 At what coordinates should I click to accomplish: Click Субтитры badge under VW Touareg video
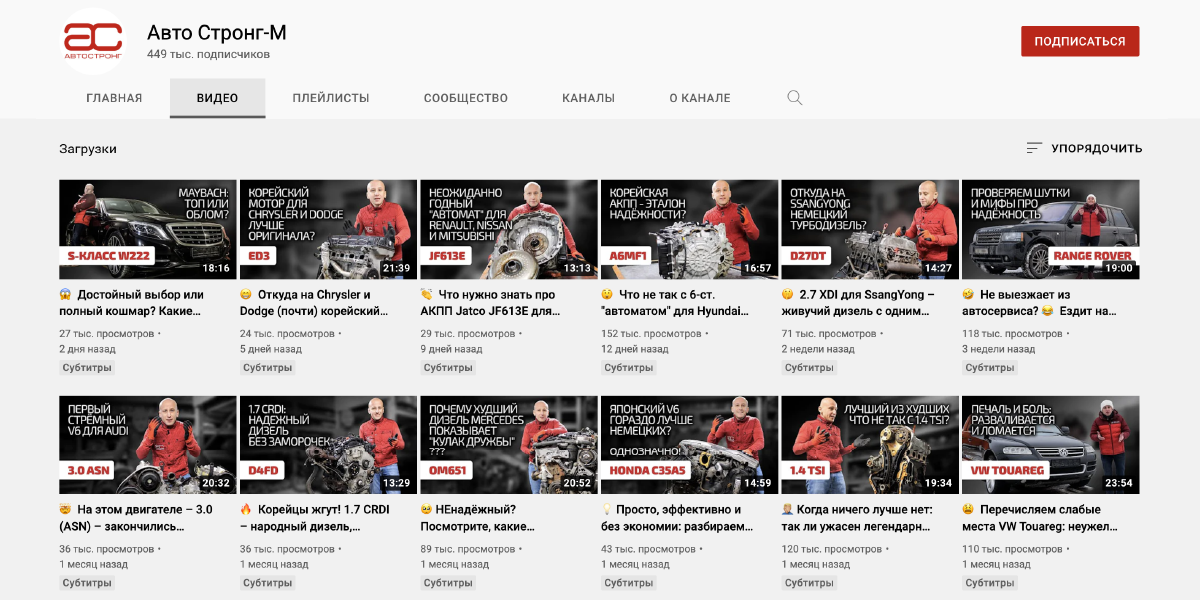point(990,583)
